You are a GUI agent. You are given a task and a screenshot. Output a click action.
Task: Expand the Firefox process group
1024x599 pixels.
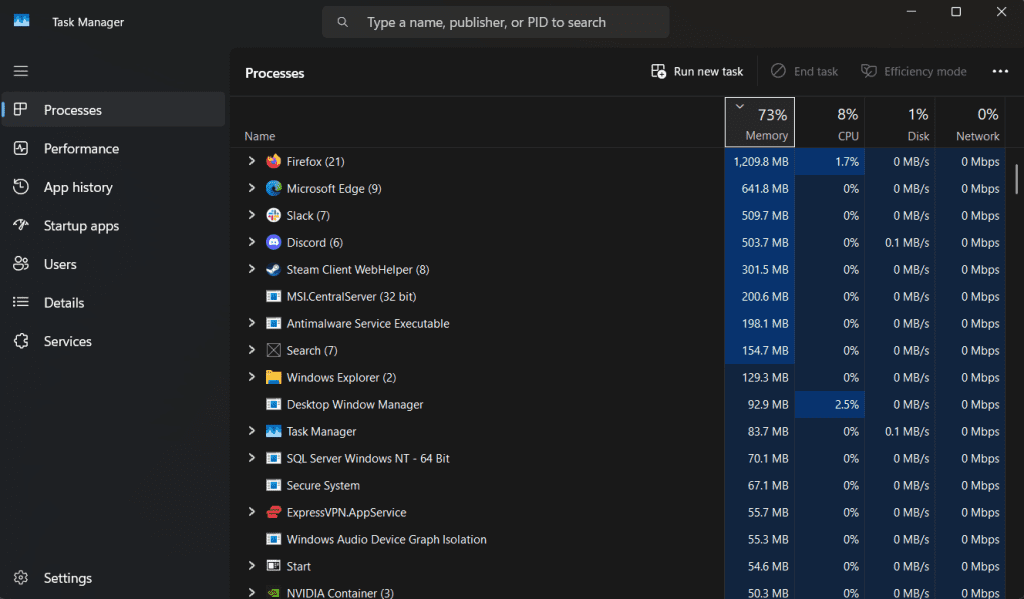252,161
